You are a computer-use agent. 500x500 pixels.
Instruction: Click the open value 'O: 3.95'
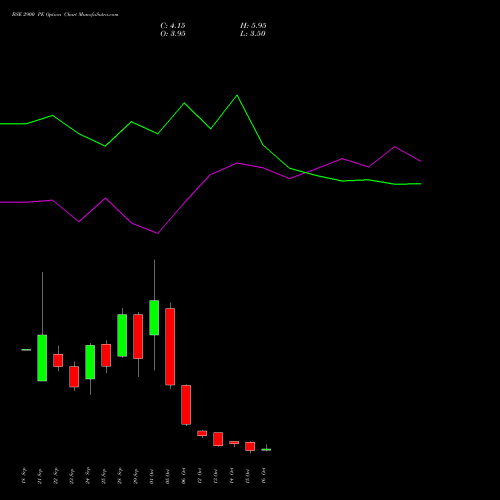tap(173, 34)
